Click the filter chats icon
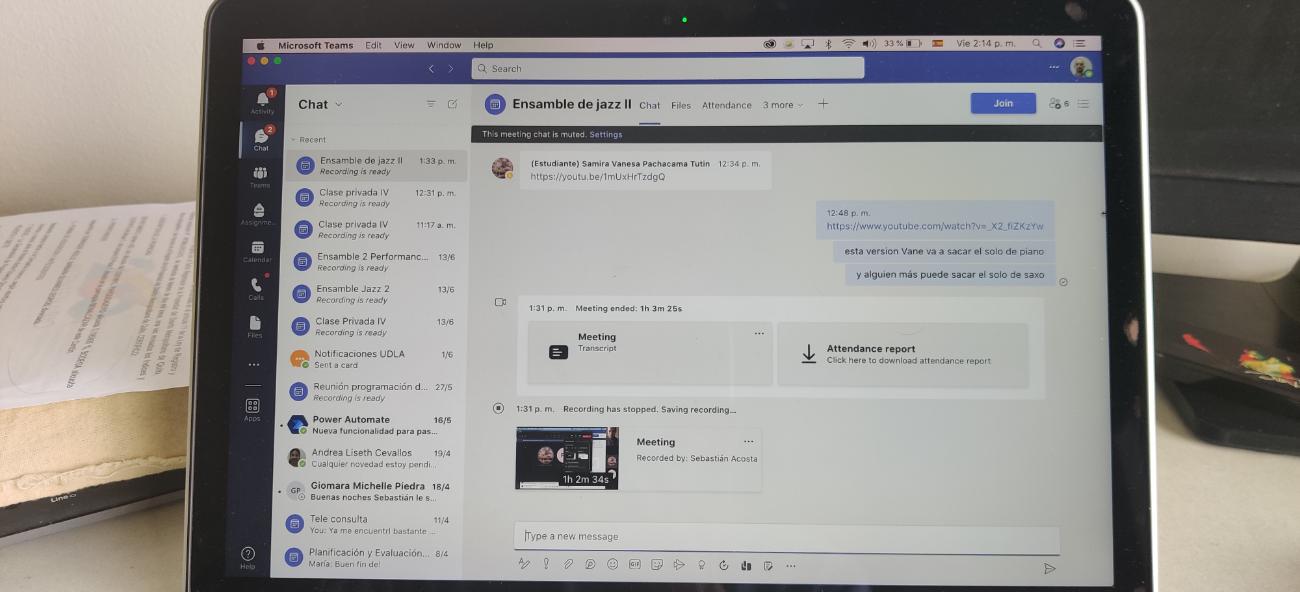This screenshot has width=1300, height=592. point(431,104)
